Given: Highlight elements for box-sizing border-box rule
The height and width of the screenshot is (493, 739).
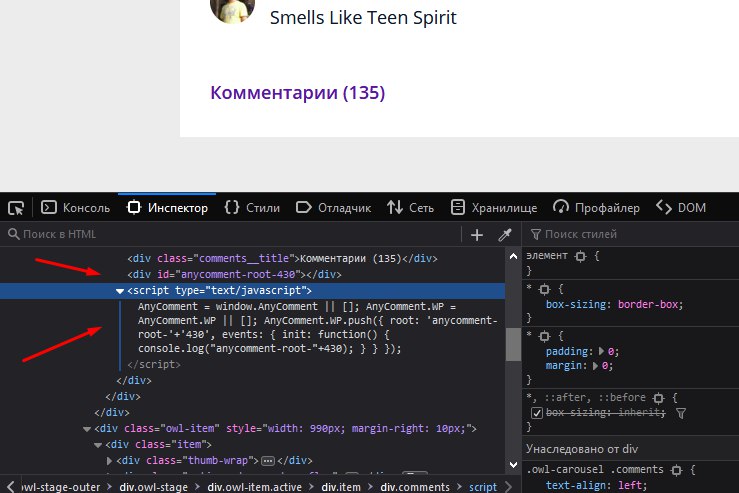Looking at the screenshot, I should coord(544,289).
